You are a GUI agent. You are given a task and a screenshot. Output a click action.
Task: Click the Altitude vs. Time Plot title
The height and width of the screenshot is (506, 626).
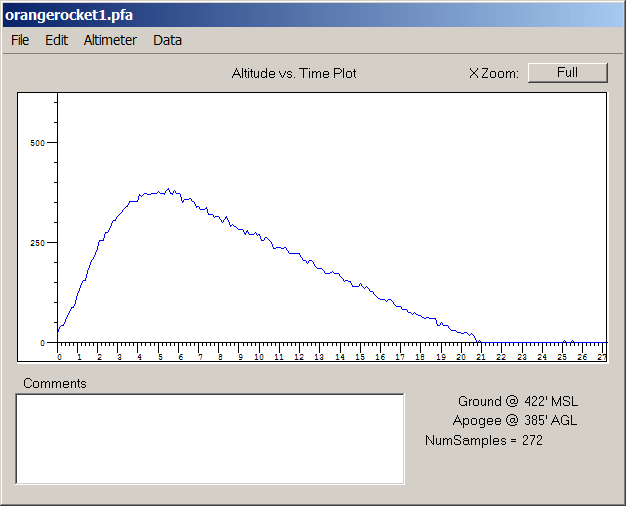(x=294, y=73)
